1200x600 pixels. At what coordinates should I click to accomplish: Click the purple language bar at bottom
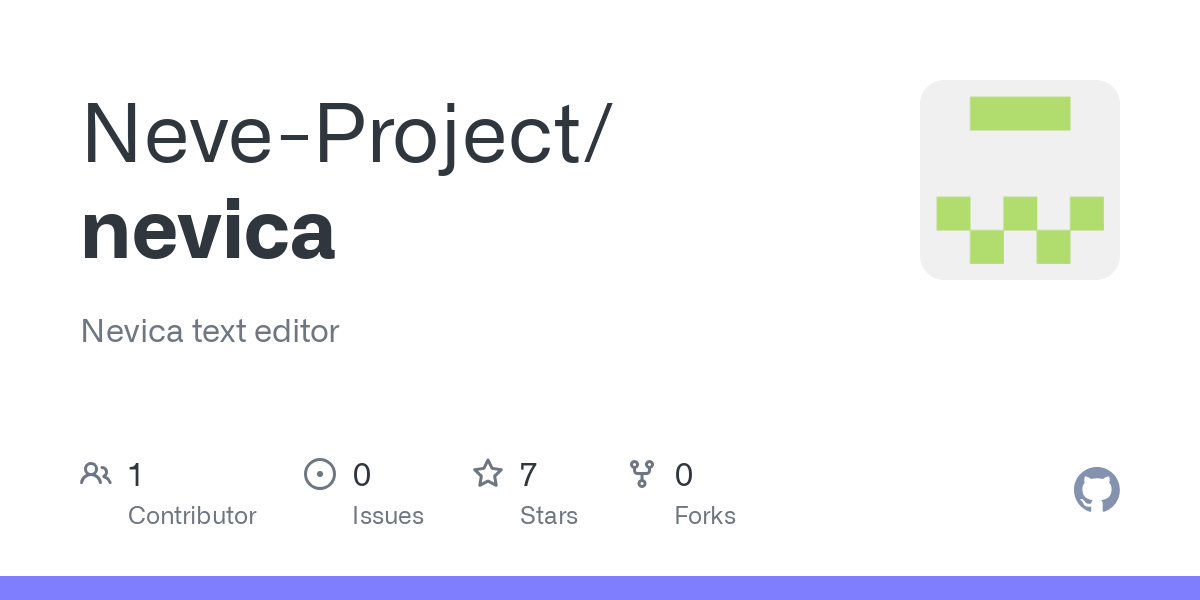click(x=600, y=588)
